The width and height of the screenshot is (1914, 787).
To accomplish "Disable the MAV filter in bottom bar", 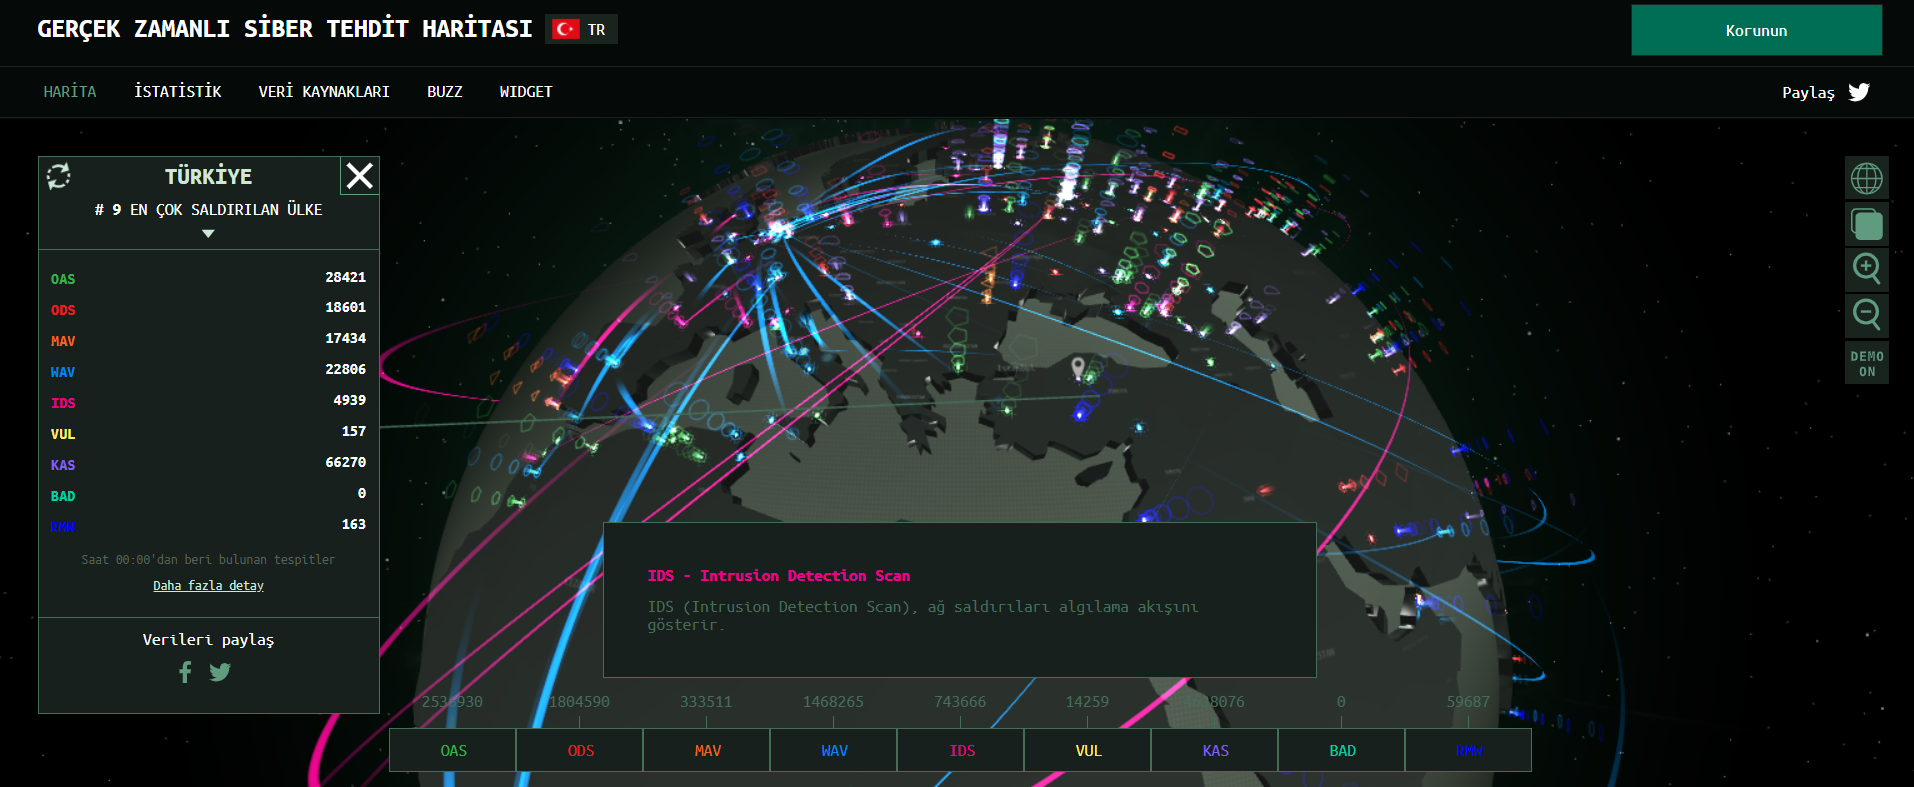I will pyautogui.click(x=707, y=750).
